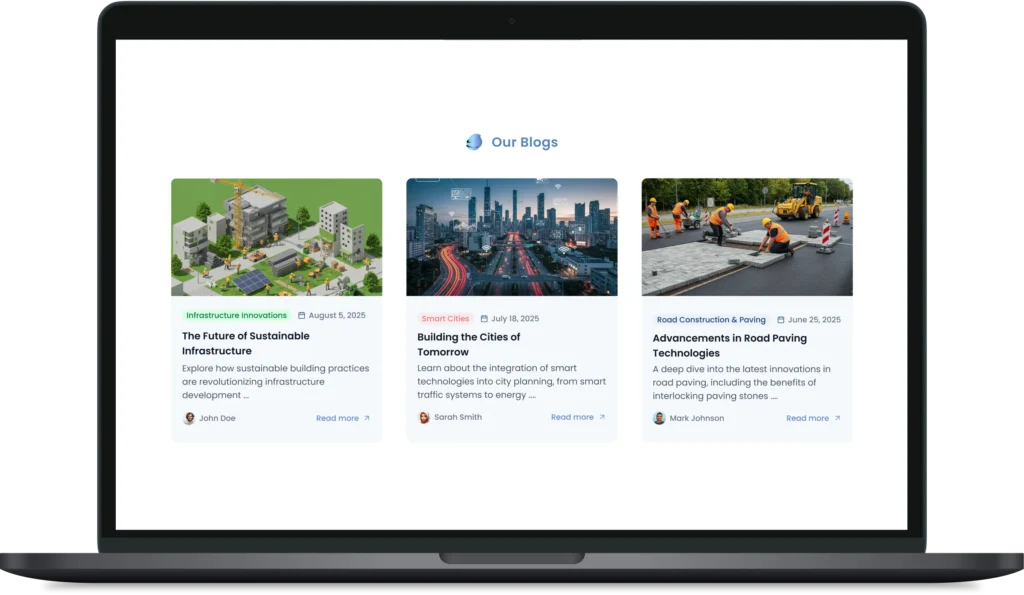The image size is (1024, 595).
Task: Open The Future of Sustainable Infrastructure title
Action: [x=246, y=343]
